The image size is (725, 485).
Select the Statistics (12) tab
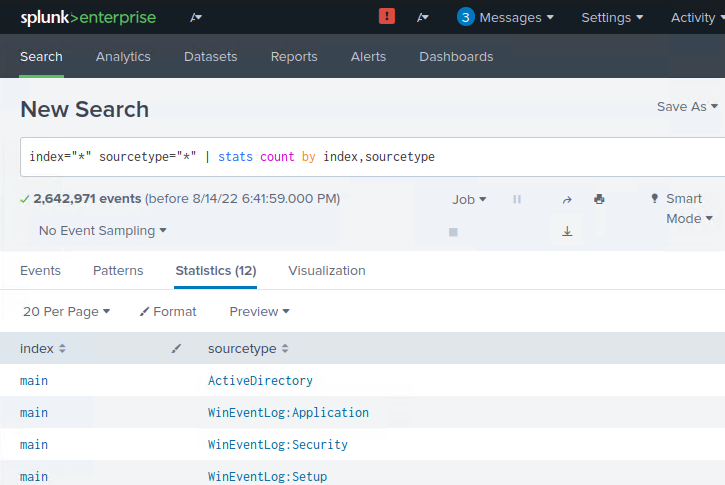(216, 270)
